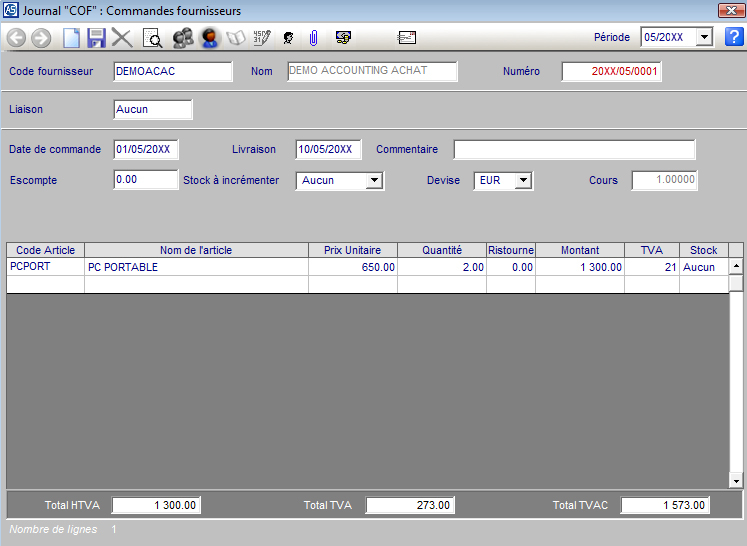Click the Total TVA field 273.00

[x=410, y=505]
